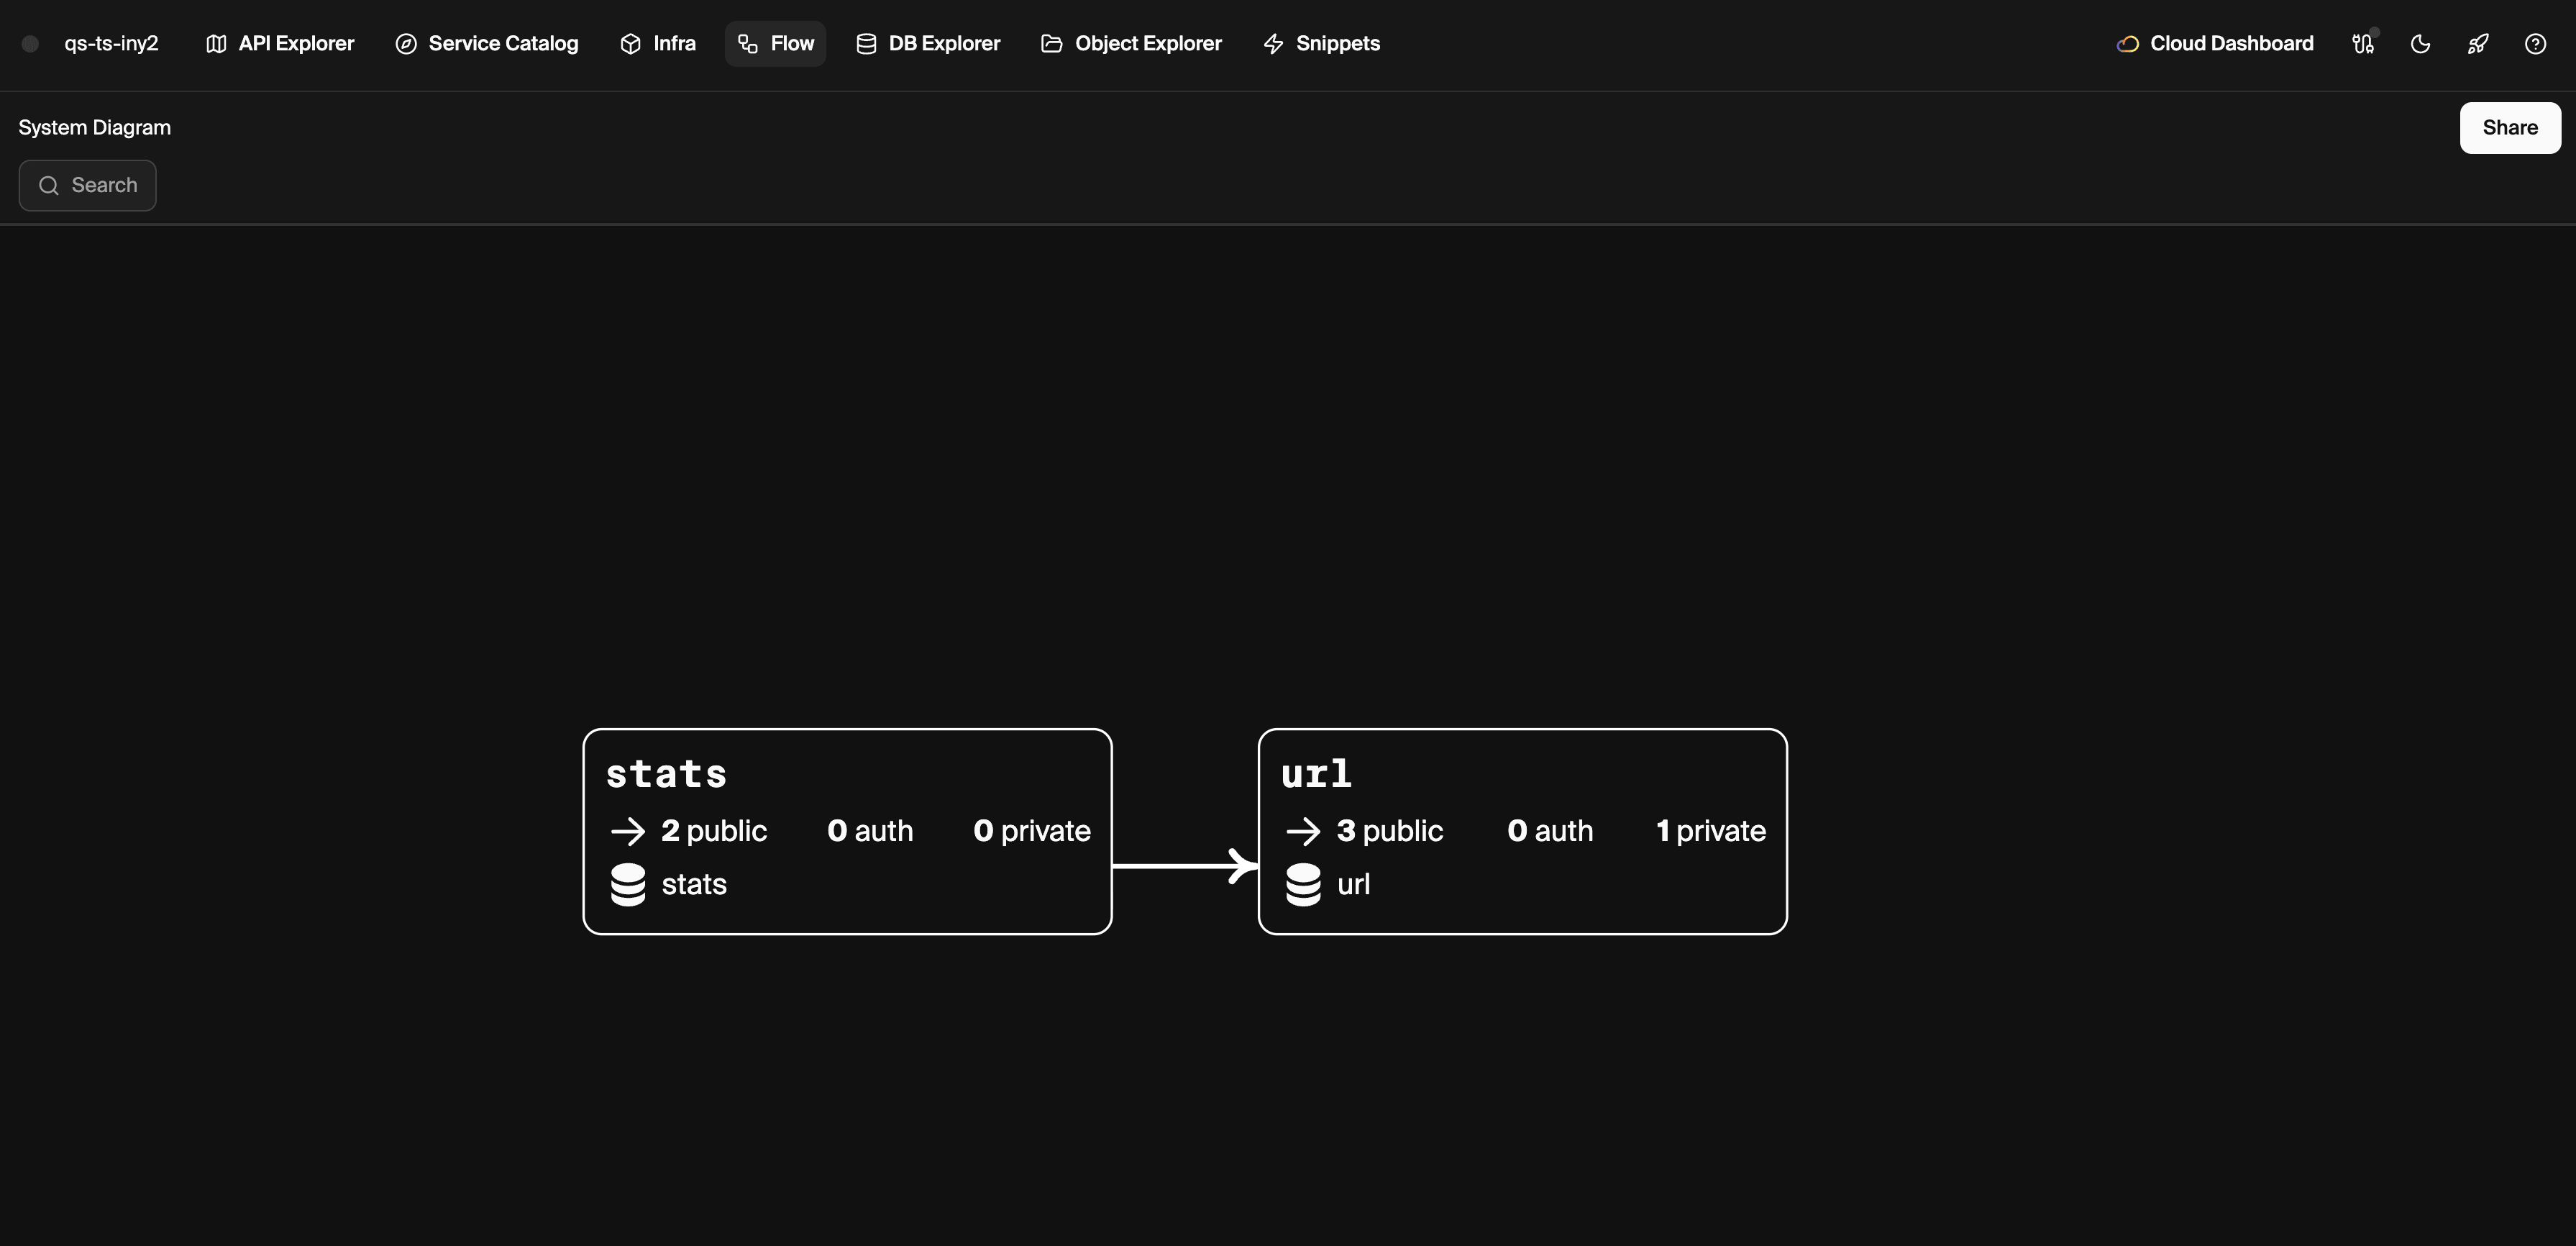Image resolution: width=2576 pixels, height=1246 pixels.
Task: Switch to Service Catalog tab
Action: (487, 44)
